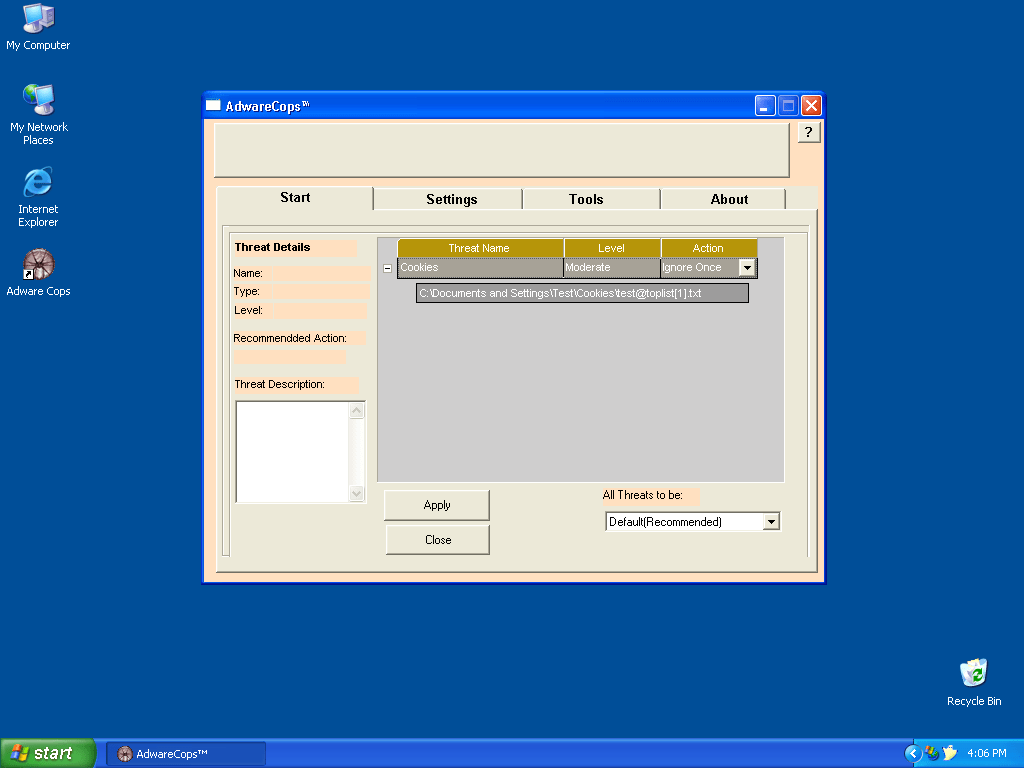The image size is (1024, 768).
Task: Open the About tab
Action: click(729, 199)
